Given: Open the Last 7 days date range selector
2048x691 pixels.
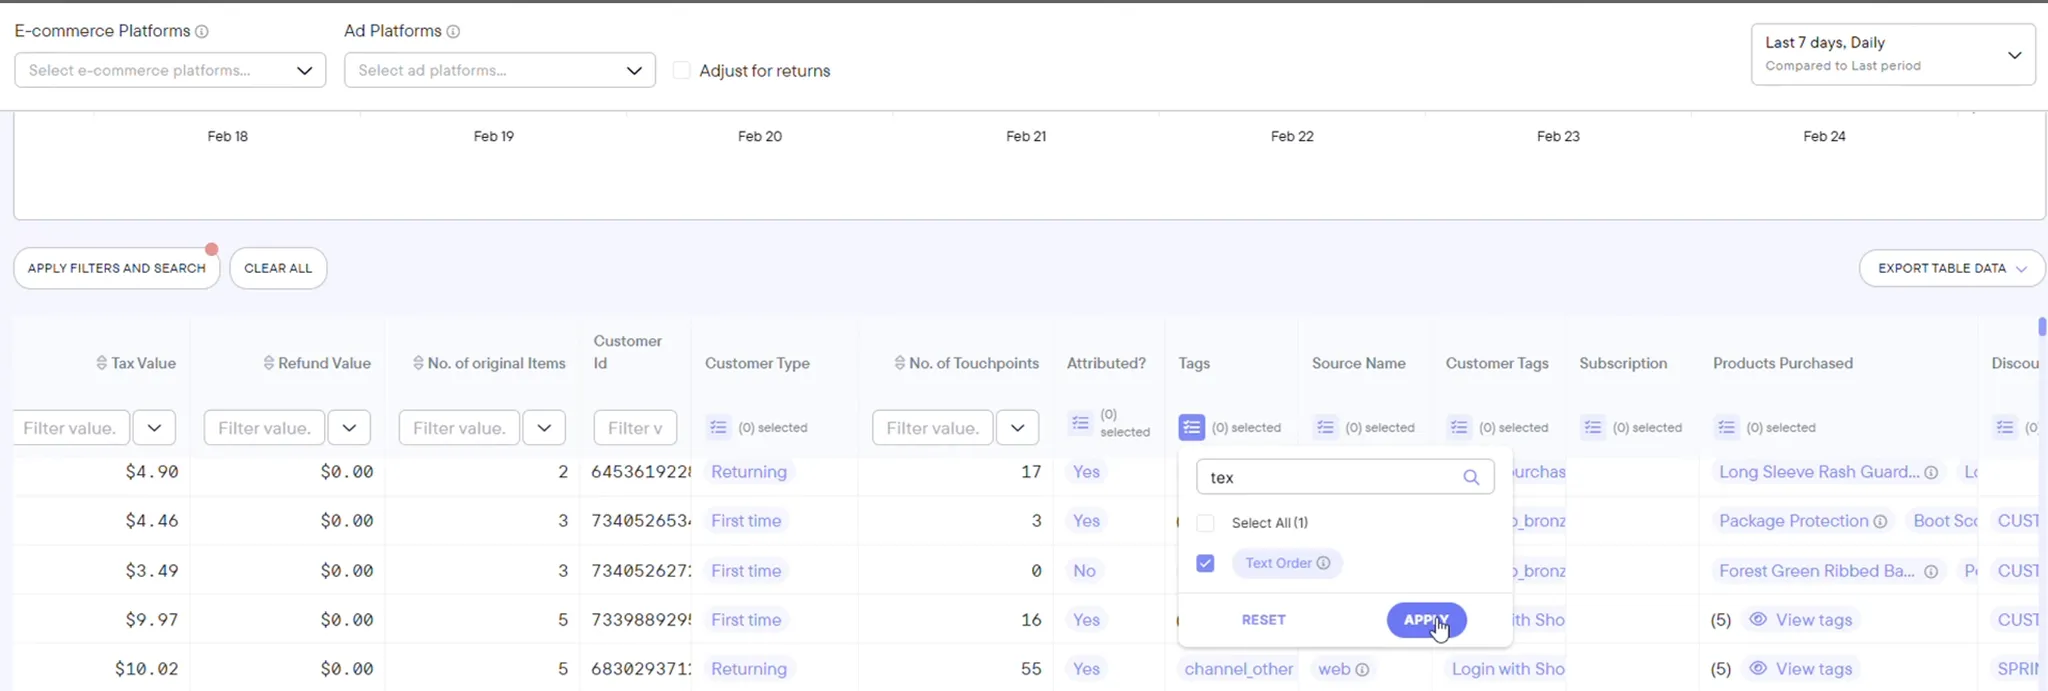Looking at the screenshot, I should click(x=1892, y=55).
